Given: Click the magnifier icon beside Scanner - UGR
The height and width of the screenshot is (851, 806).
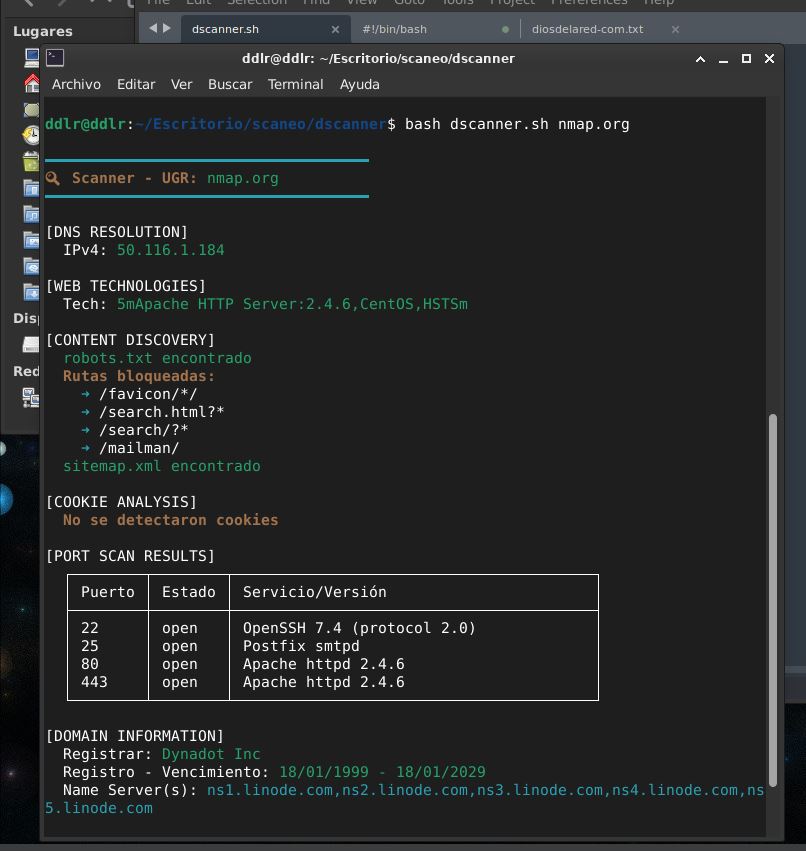Looking at the screenshot, I should point(53,178).
